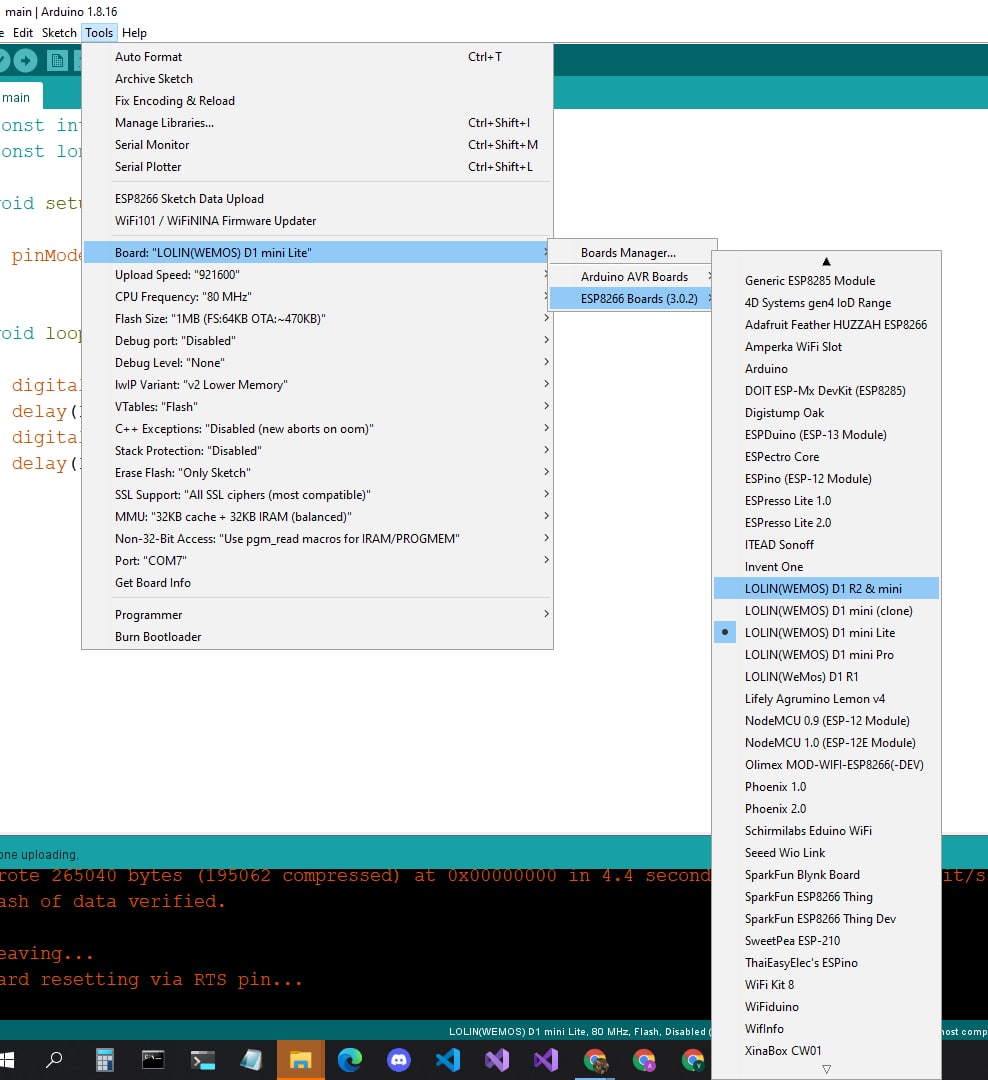988x1080 pixels.
Task: Open ESP8266 Sketch Data Upload
Action: (318, 198)
